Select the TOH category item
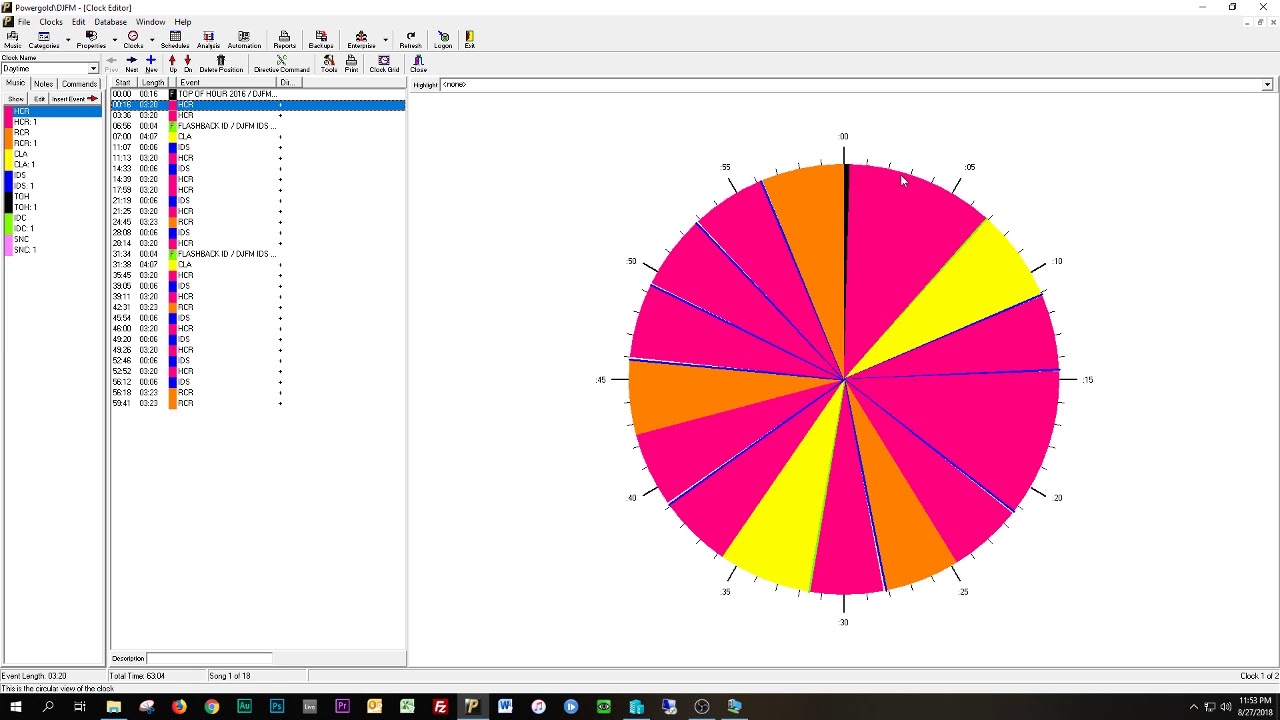The height and width of the screenshot is (720, 1280). point(52,197)
